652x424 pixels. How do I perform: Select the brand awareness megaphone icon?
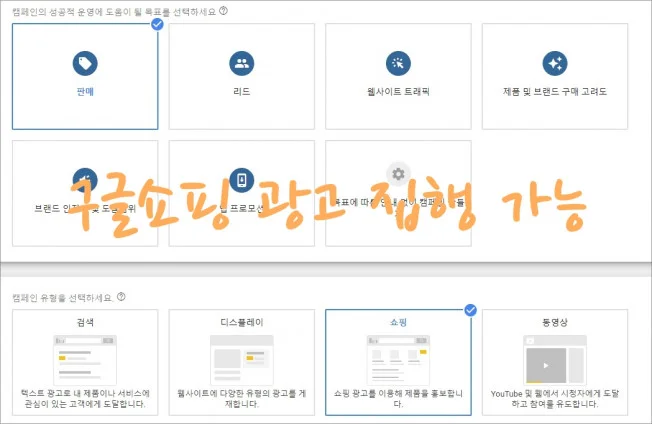tap(85, 180)
